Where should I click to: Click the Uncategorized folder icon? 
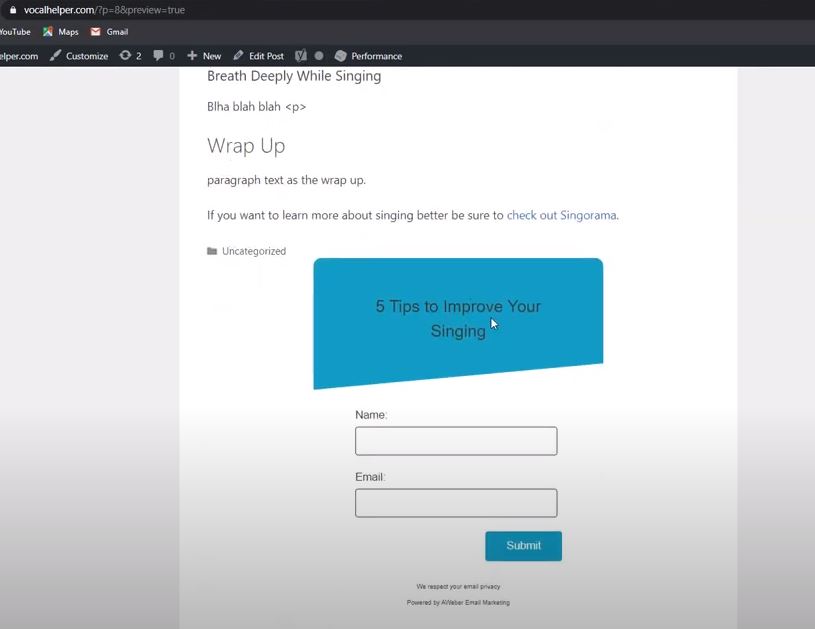pyautogui.click(x=210, y=251)
